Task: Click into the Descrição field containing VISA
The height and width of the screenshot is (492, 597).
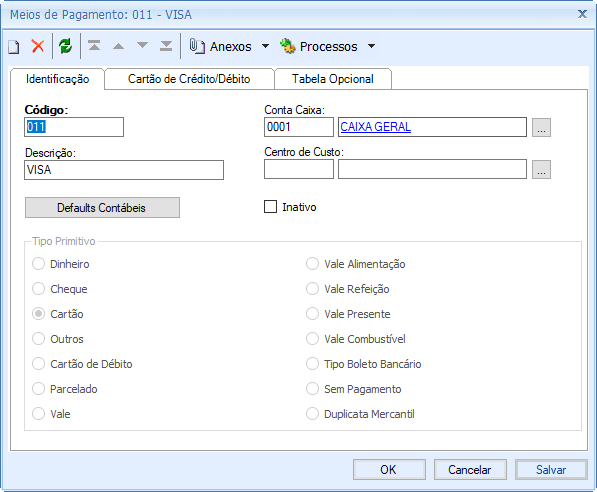Action: [124, 170]
